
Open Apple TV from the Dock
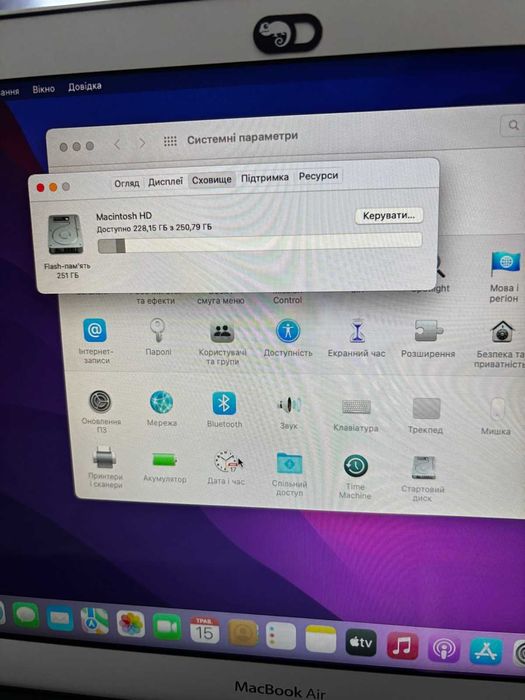click(361, 642)
